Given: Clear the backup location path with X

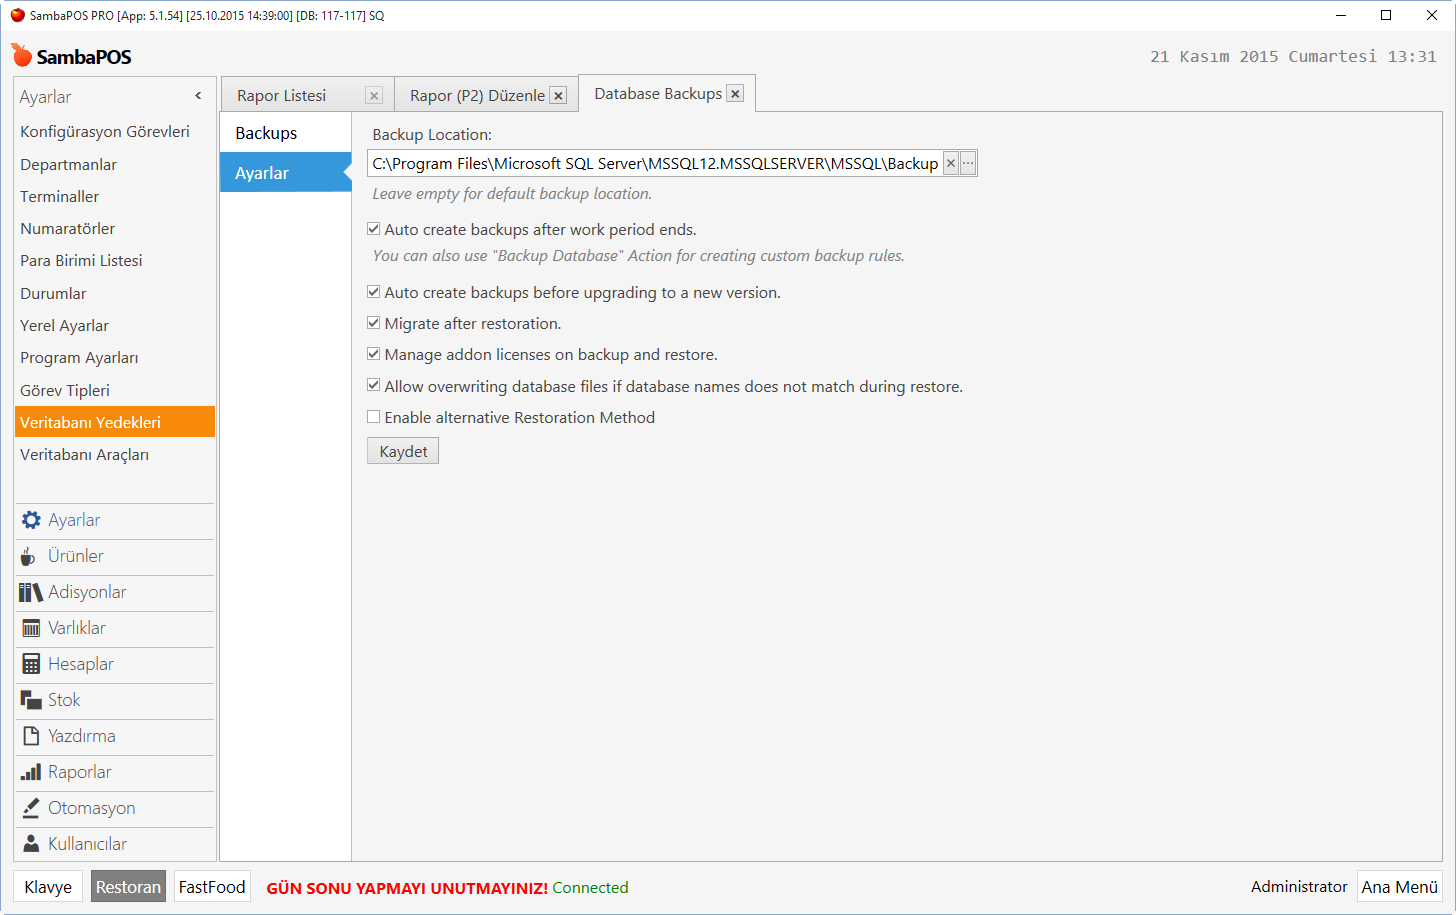Looking at the screenshot, I should [951, 164].
